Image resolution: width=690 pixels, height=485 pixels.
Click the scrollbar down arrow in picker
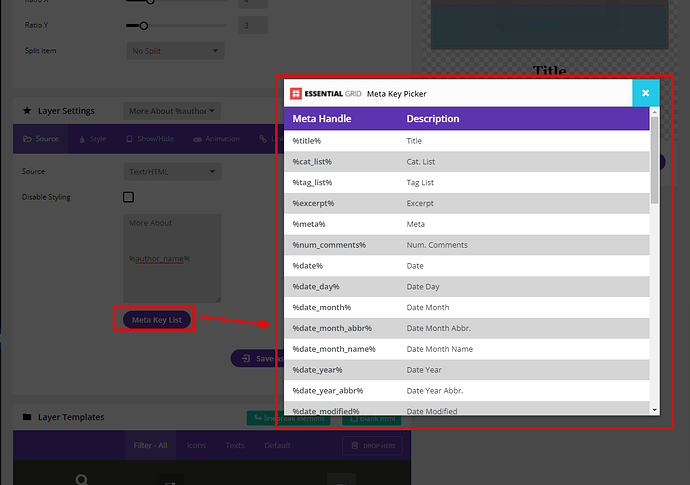click(x=654, y=410)
